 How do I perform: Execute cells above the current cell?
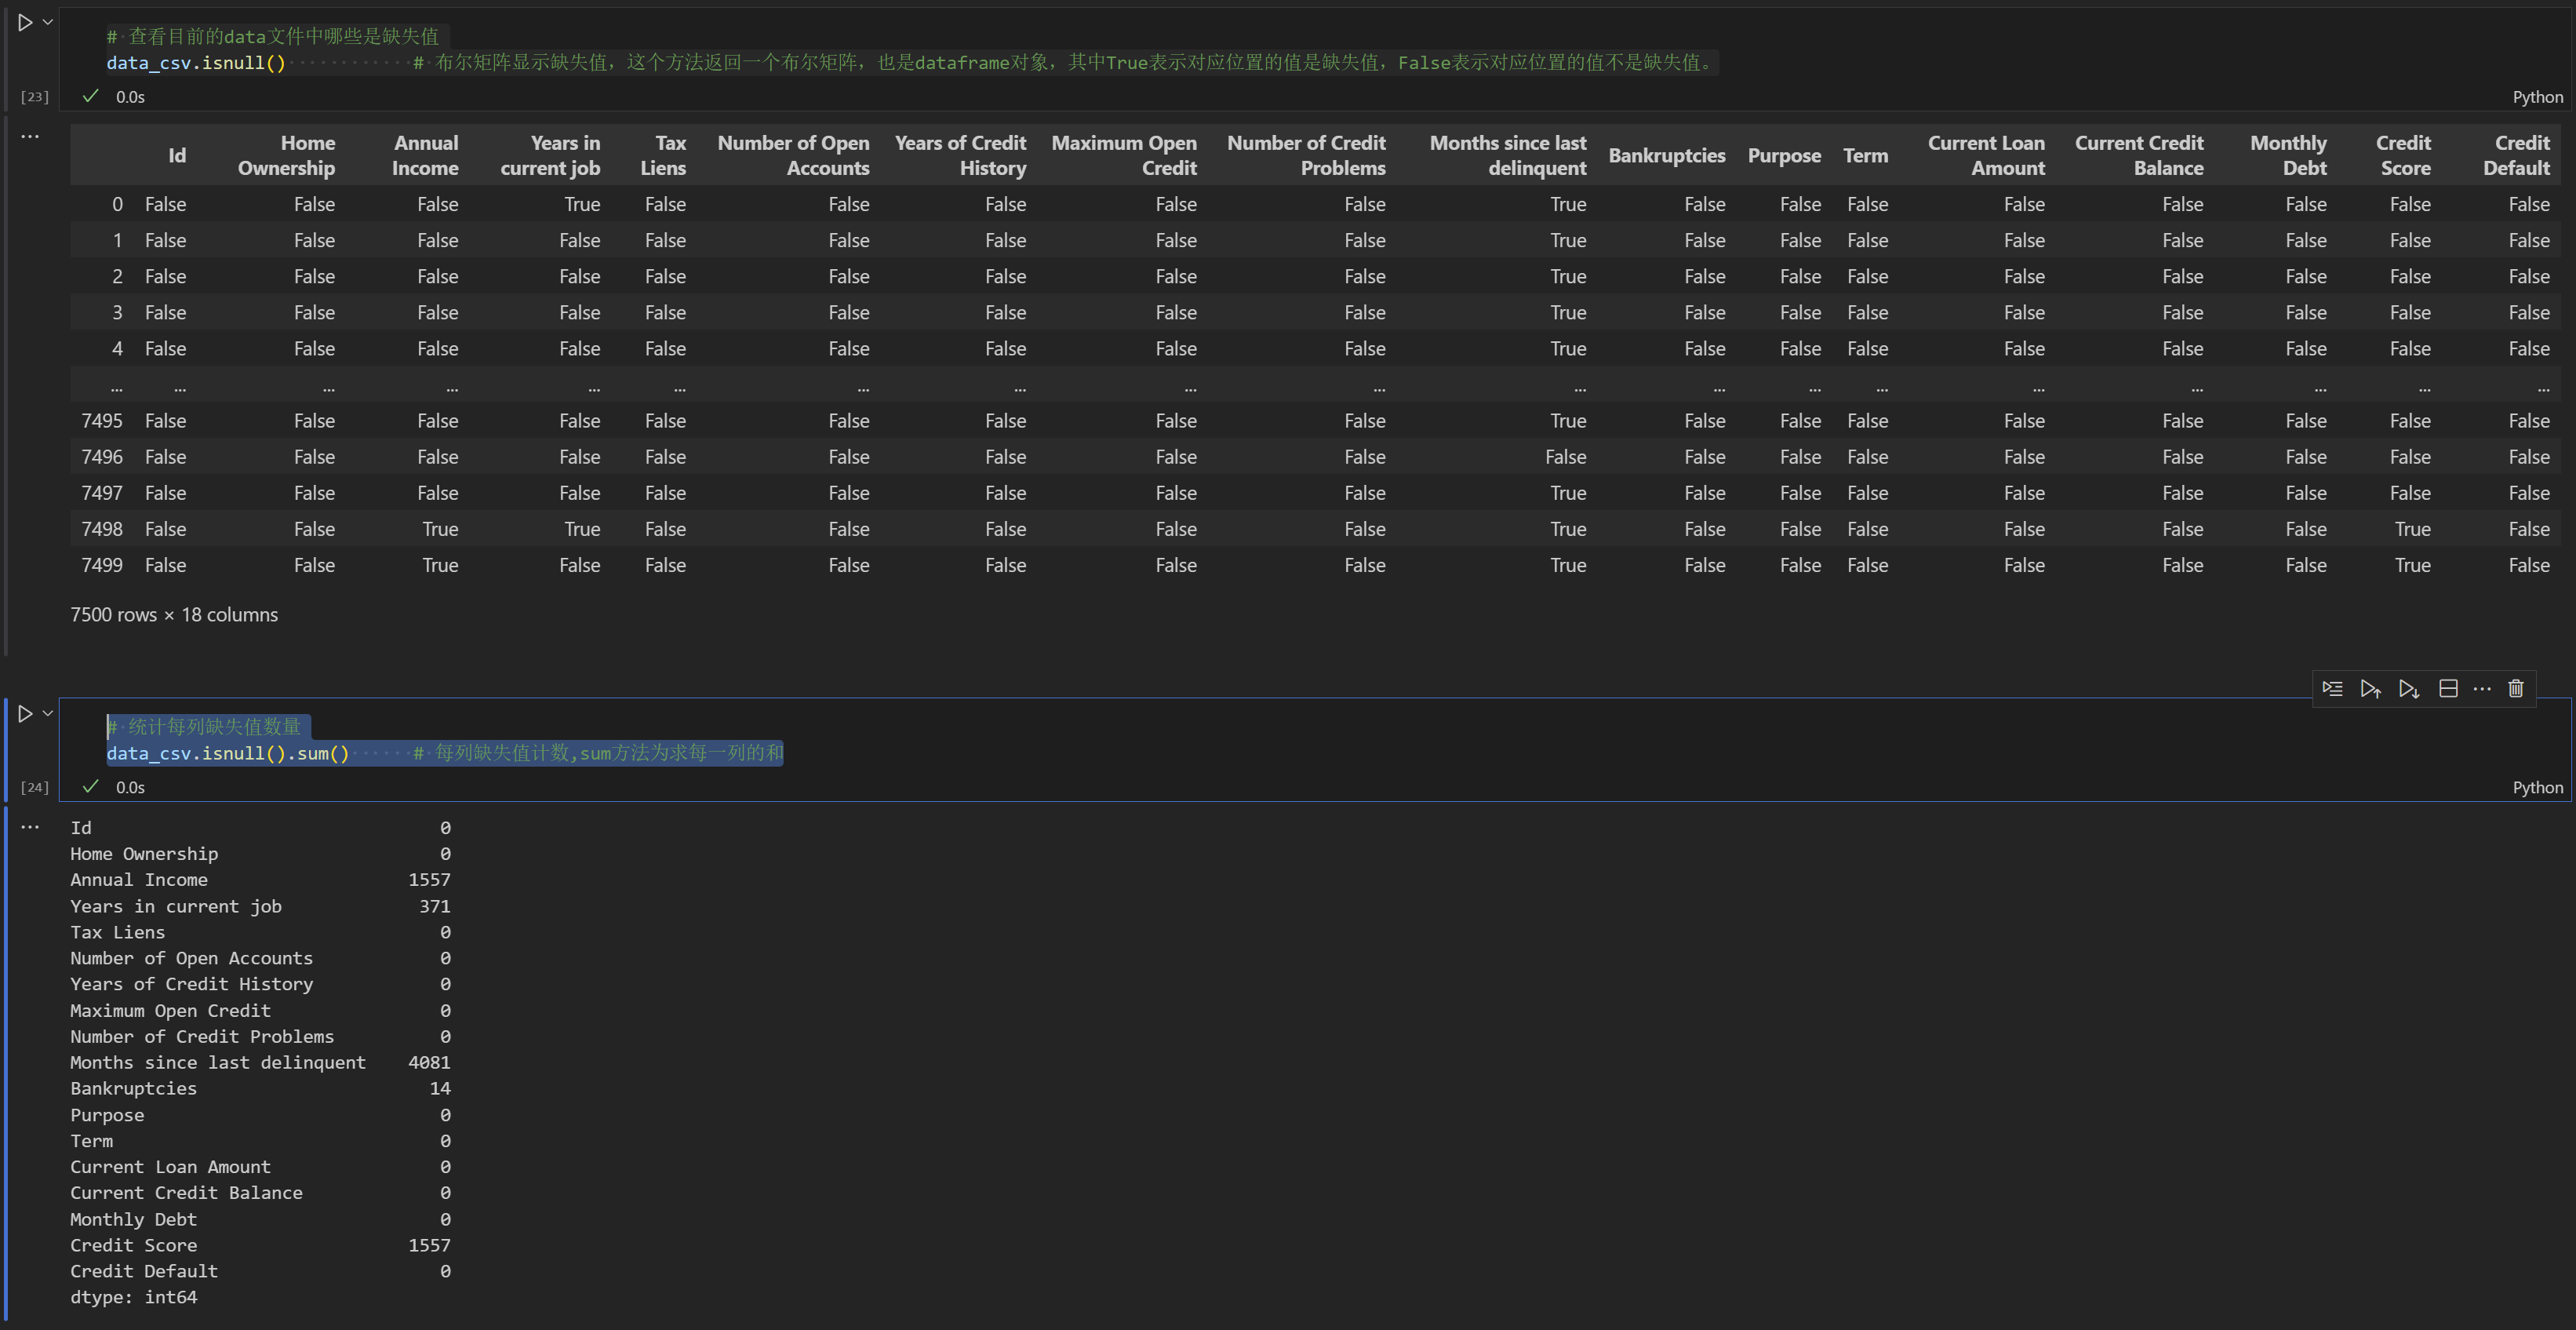(x=2370, y=688)
